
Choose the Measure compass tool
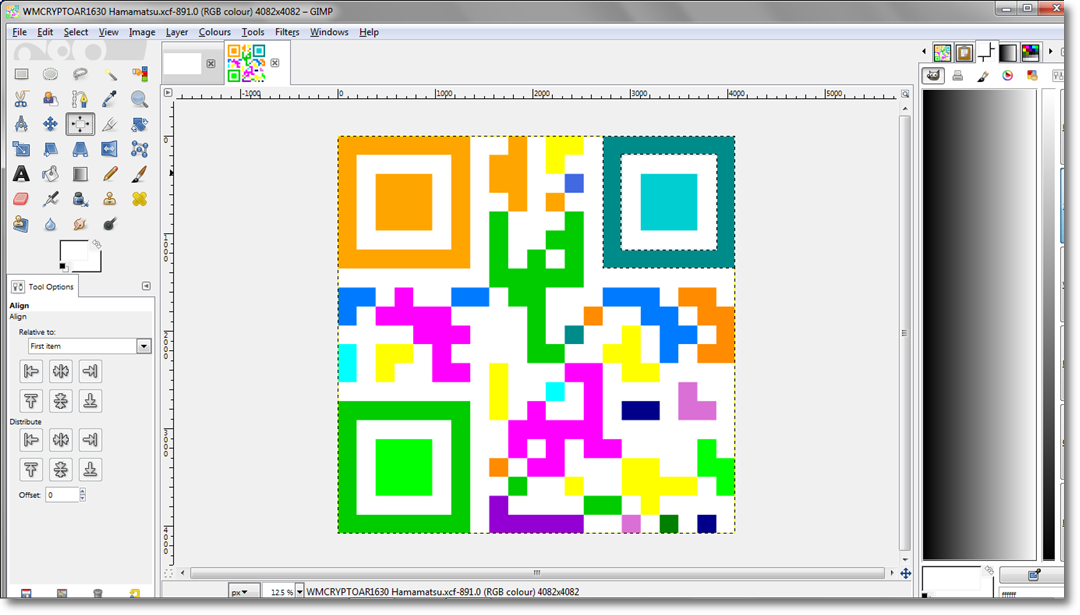coord(21,124)
